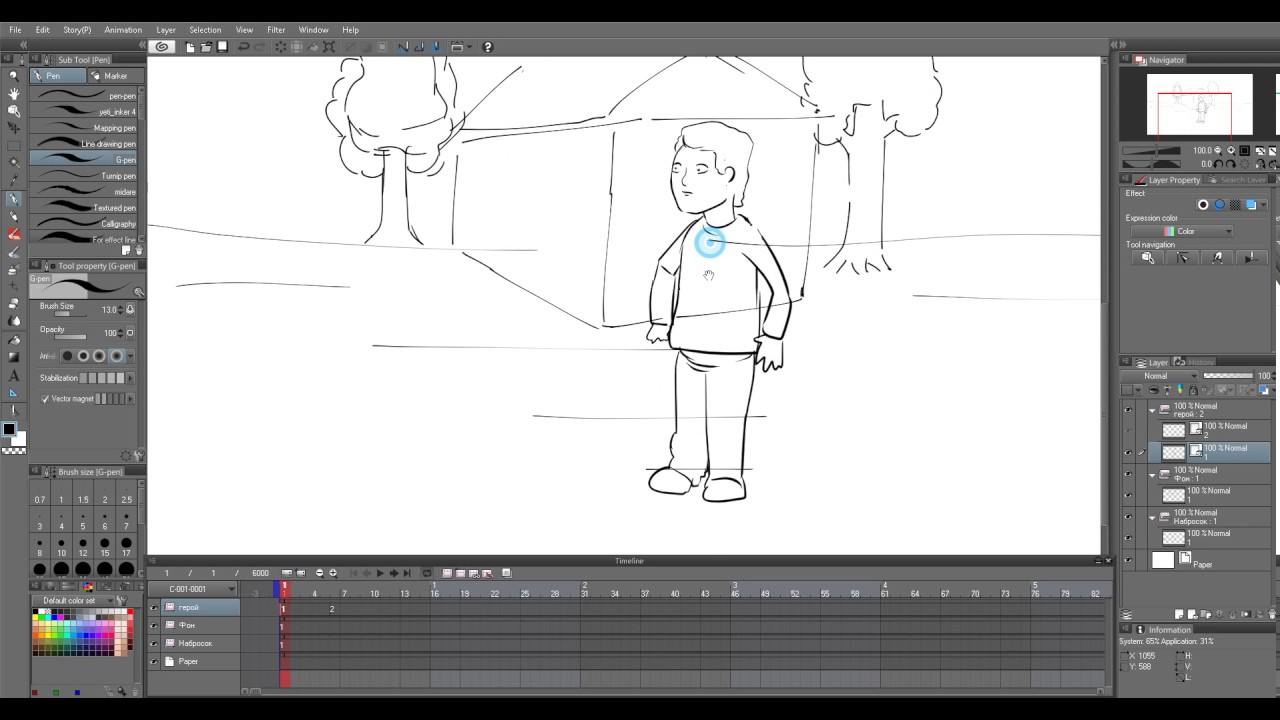
Task: Expand Anti-aliasing options dropdown arrow
Action: pyautogui.click(x=130, y=356)
